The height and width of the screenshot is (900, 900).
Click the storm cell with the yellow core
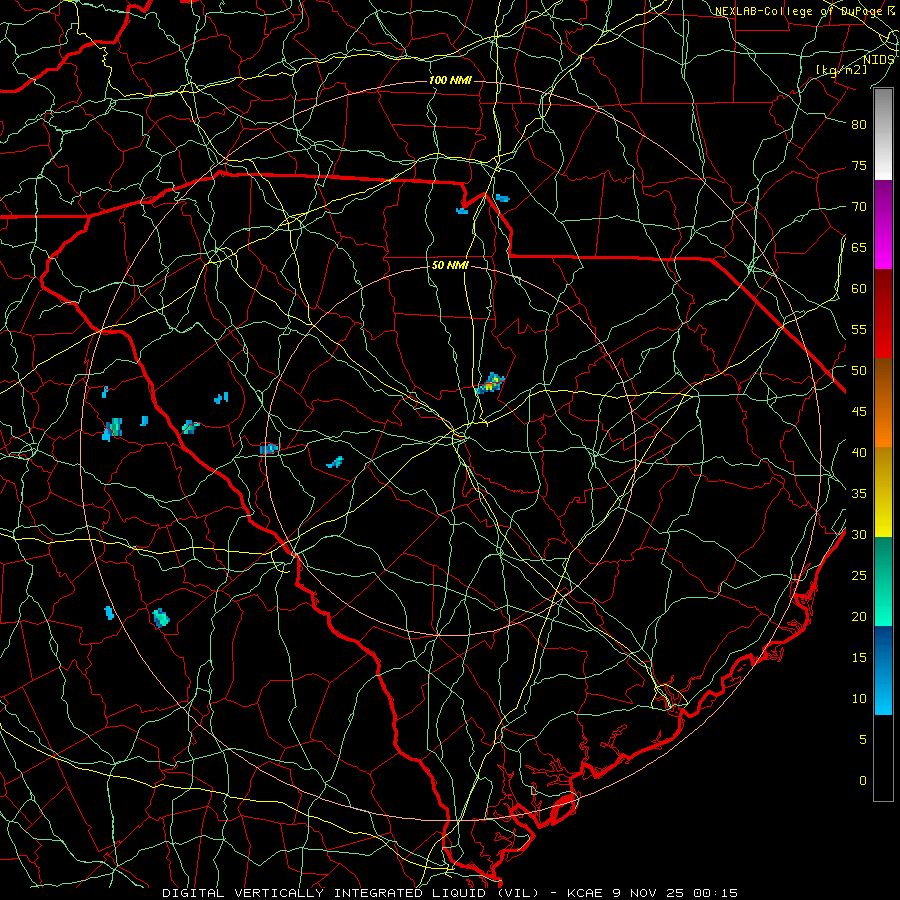(x=490, y=383)
